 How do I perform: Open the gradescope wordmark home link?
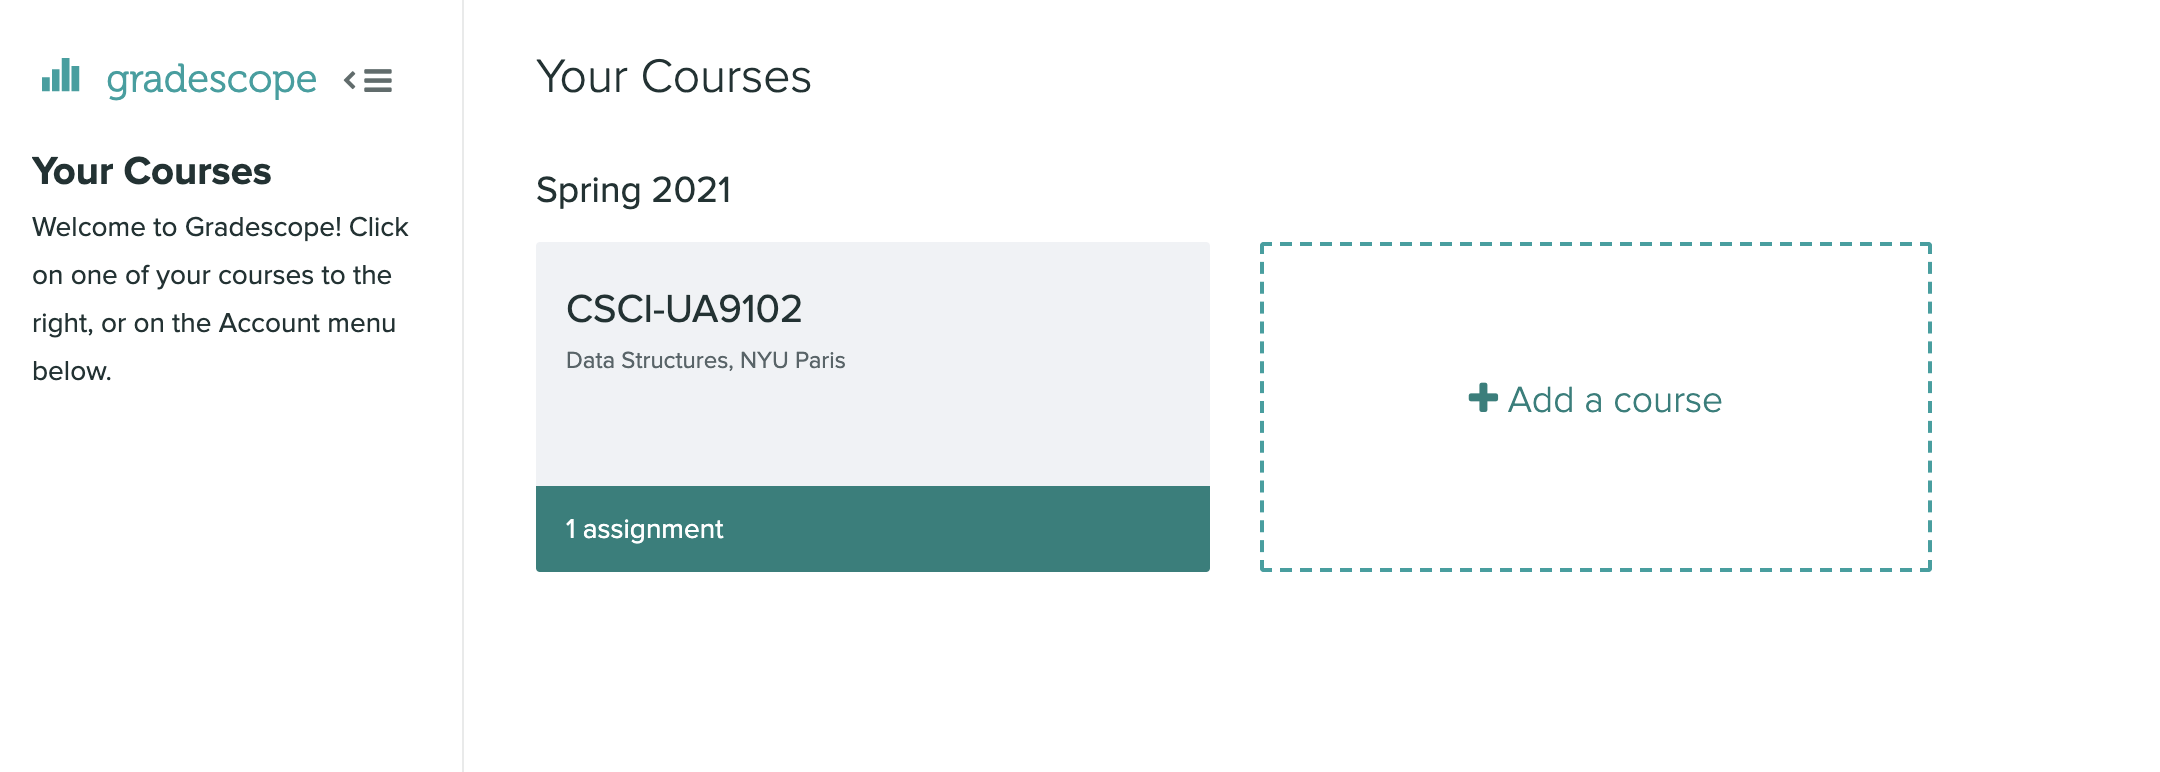[211, 79]
